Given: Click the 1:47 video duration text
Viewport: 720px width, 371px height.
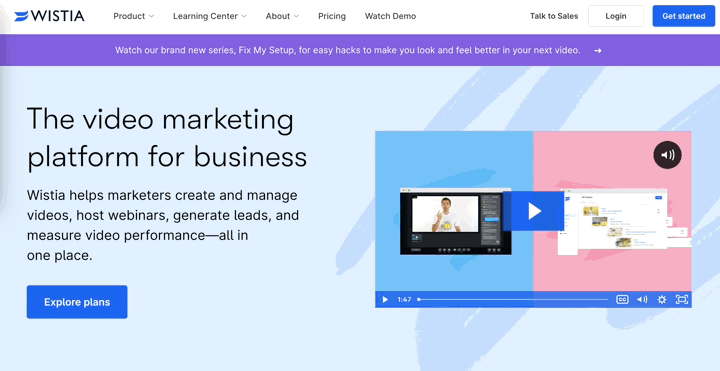Looking at the screenshot, I should tap(404, 299).
